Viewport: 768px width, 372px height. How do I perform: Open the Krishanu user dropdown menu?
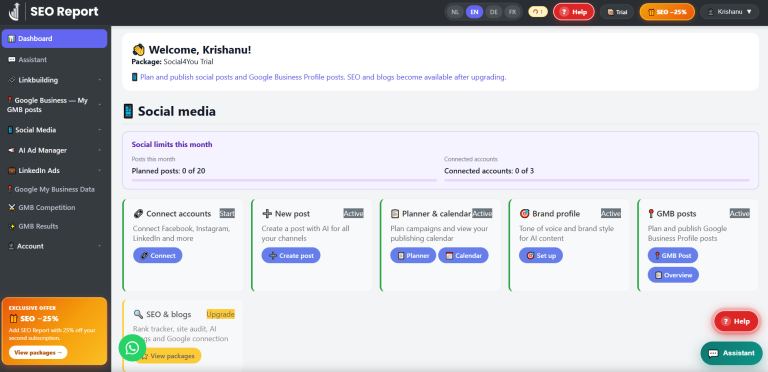click(x=729, y=12)
